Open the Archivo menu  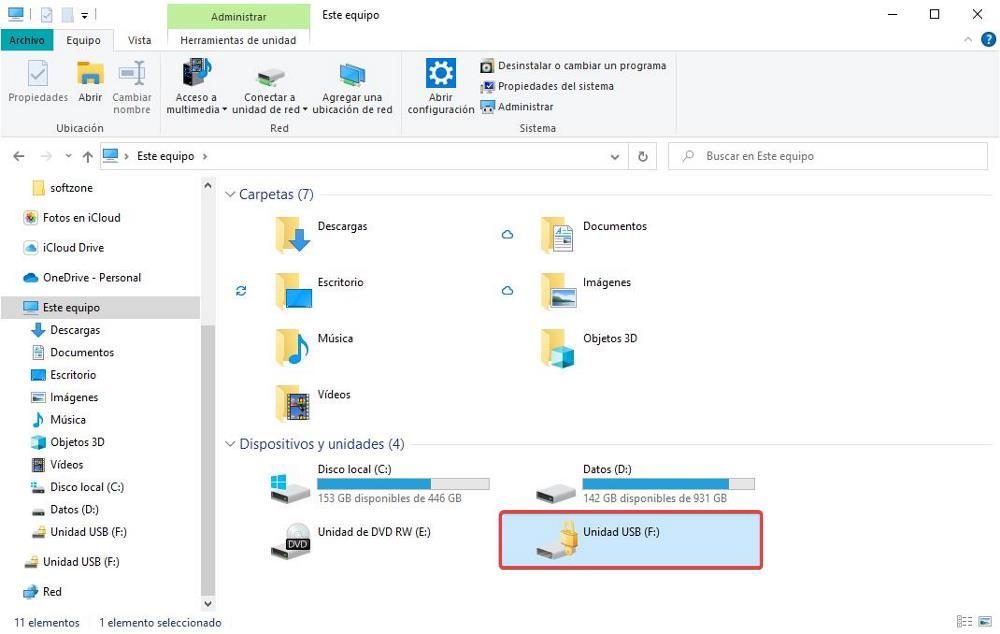coord(27,40)
